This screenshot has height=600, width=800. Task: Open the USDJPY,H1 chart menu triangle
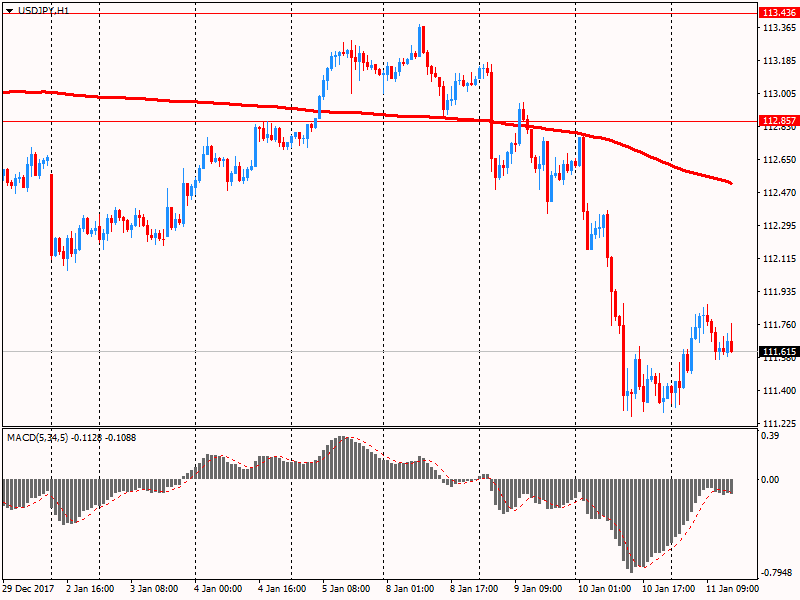coord(10,11)
